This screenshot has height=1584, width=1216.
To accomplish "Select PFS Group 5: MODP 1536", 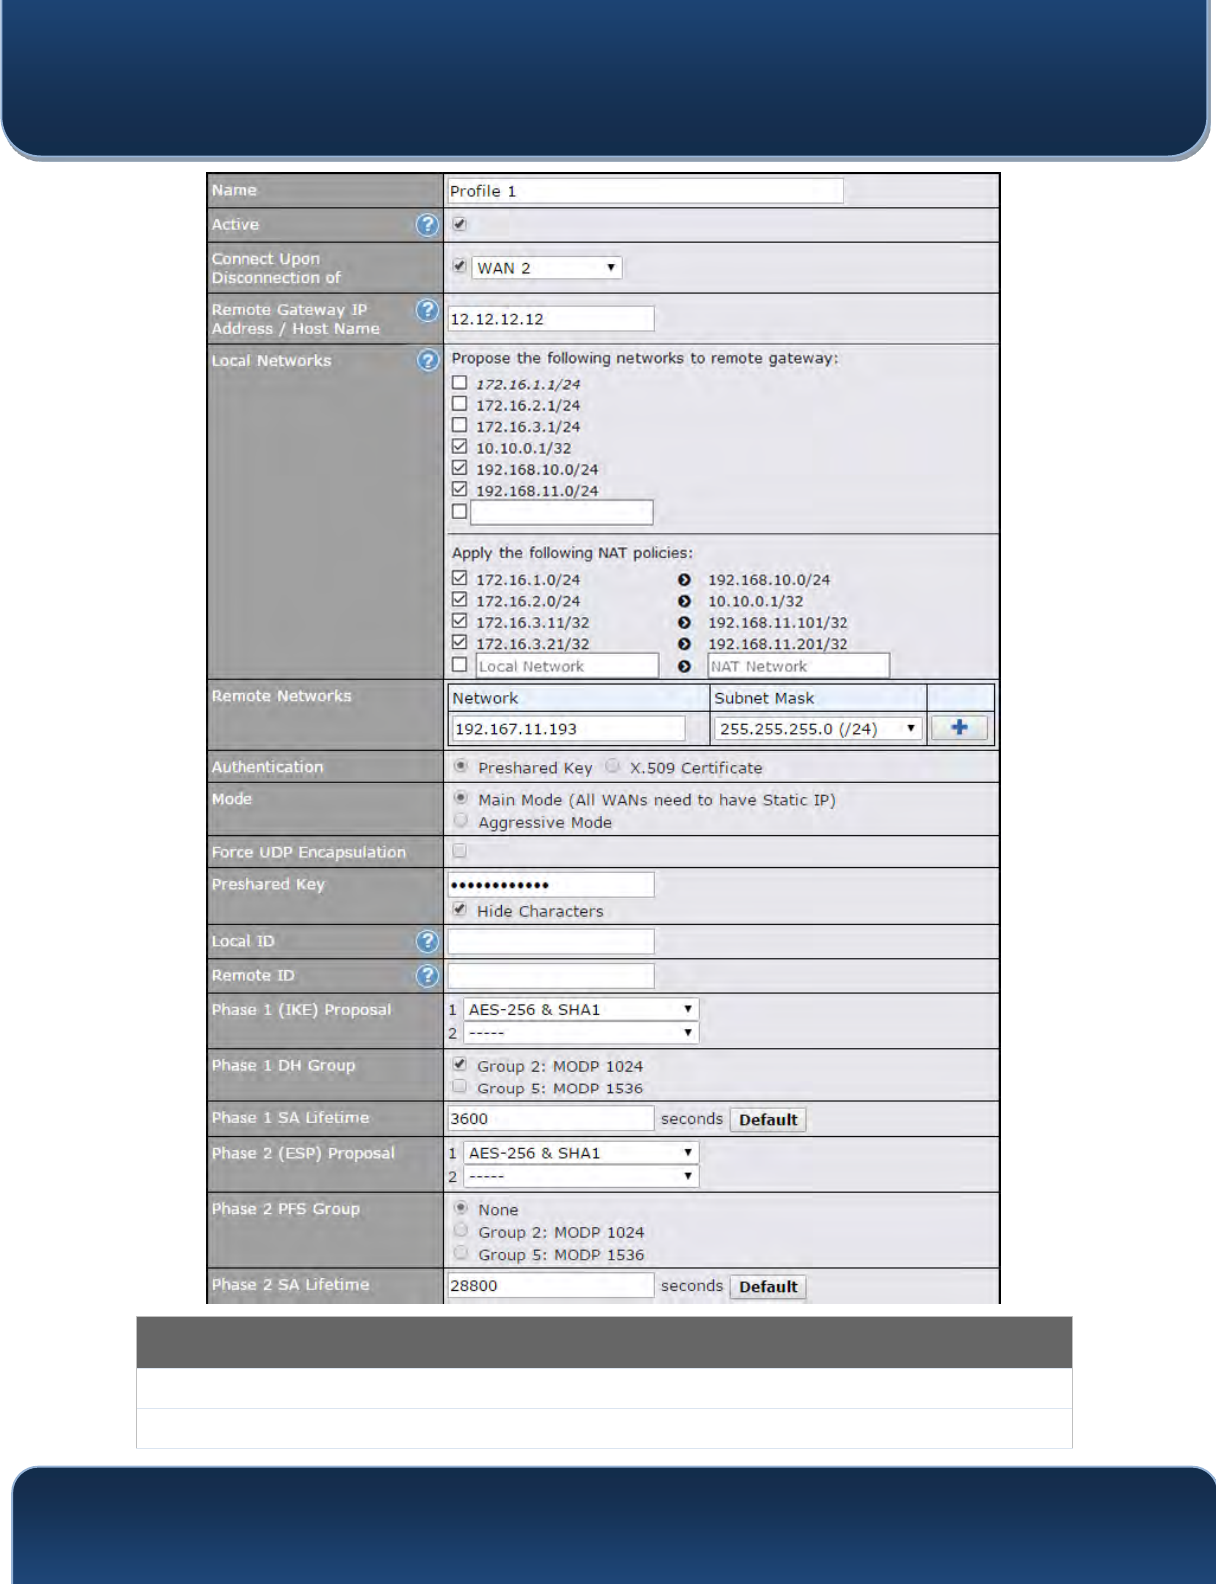I will click(x=461, y=1253).
